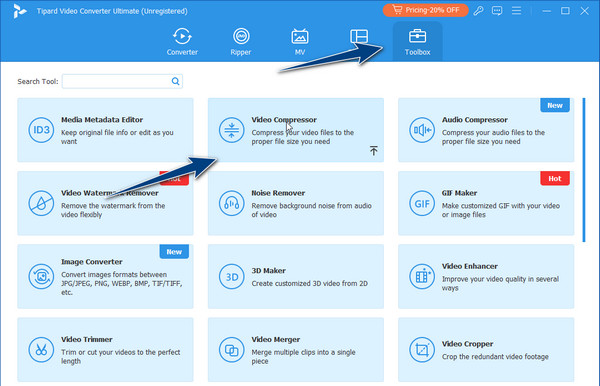Click the Video Cropper crop icon
The height and width of the screenshot is (386, 600).
click(x=422, y=350)
